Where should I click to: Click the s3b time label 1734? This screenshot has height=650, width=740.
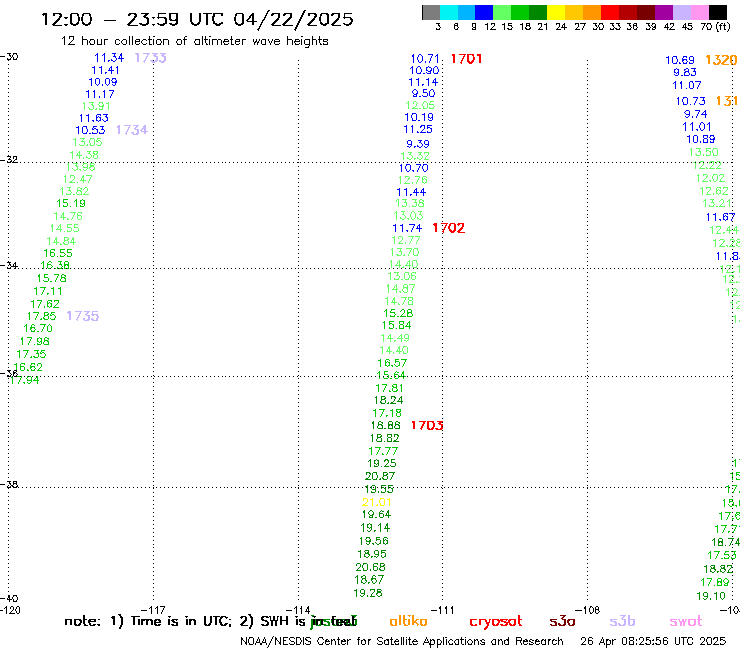[132, 130]
